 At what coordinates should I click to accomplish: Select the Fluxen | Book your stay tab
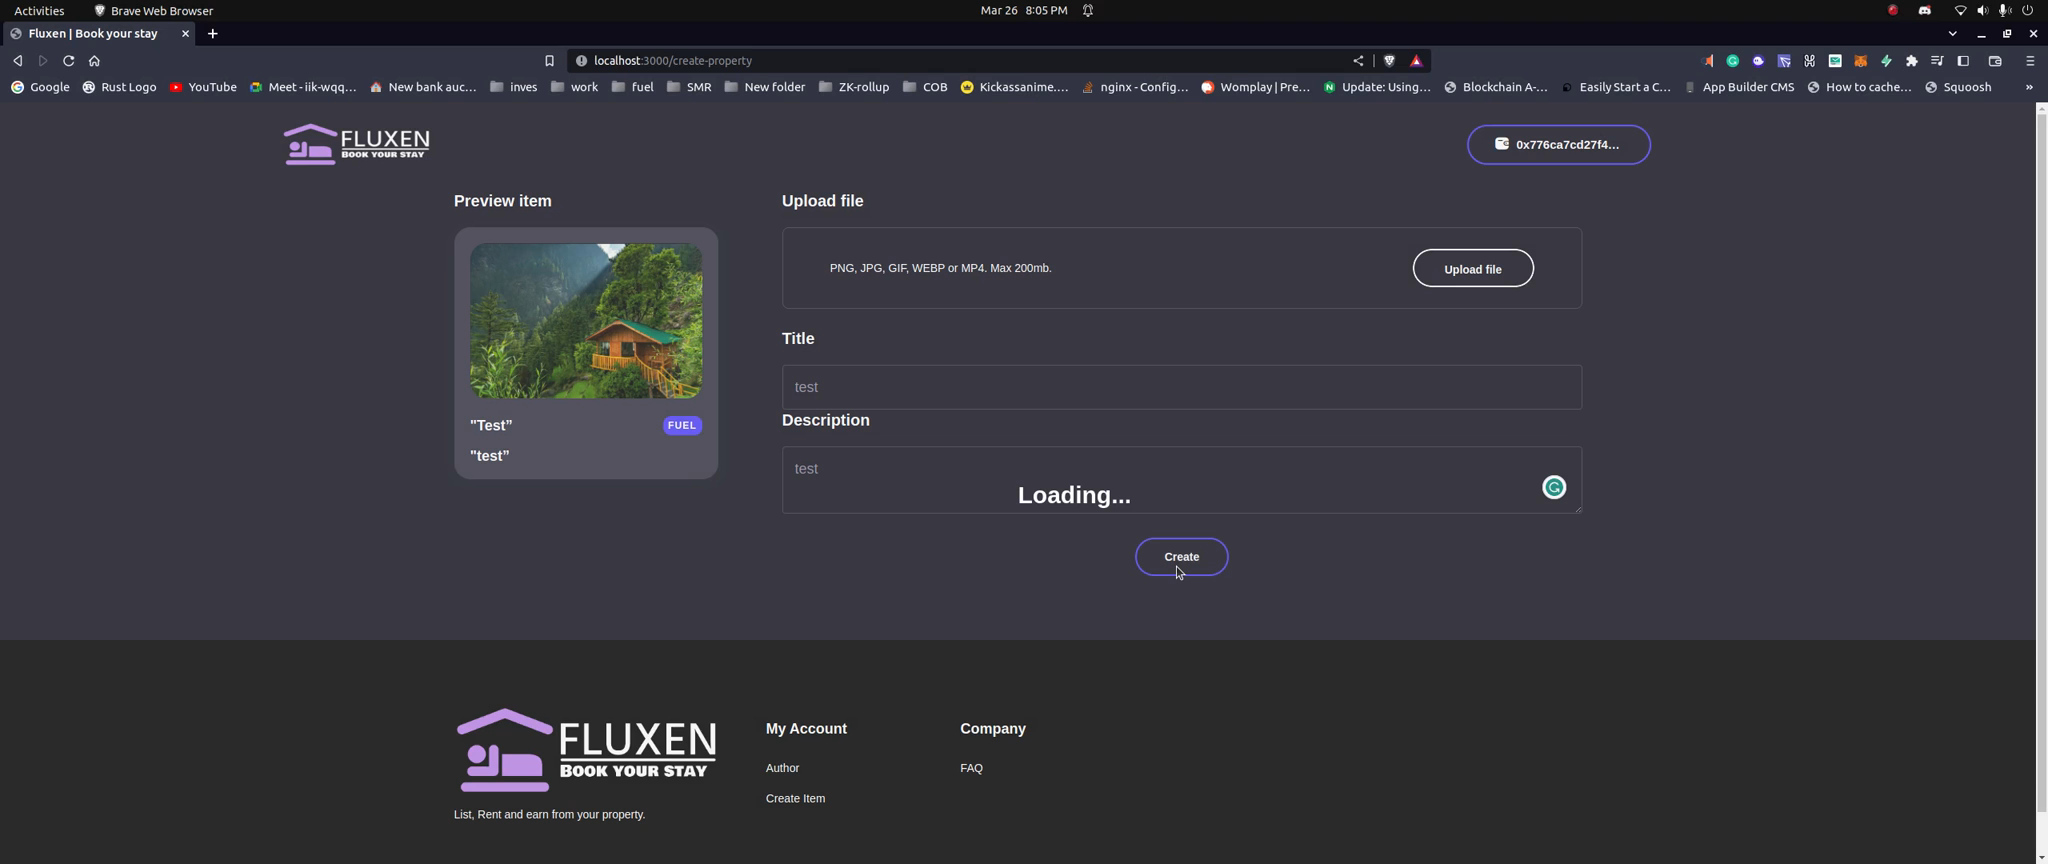point(99,34)
